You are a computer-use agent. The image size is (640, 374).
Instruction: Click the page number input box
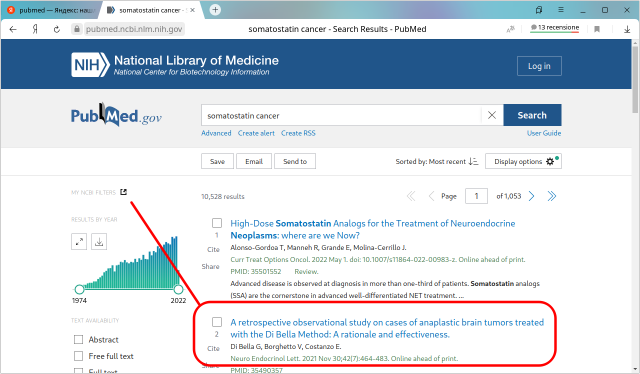click(x=476, y=196)
